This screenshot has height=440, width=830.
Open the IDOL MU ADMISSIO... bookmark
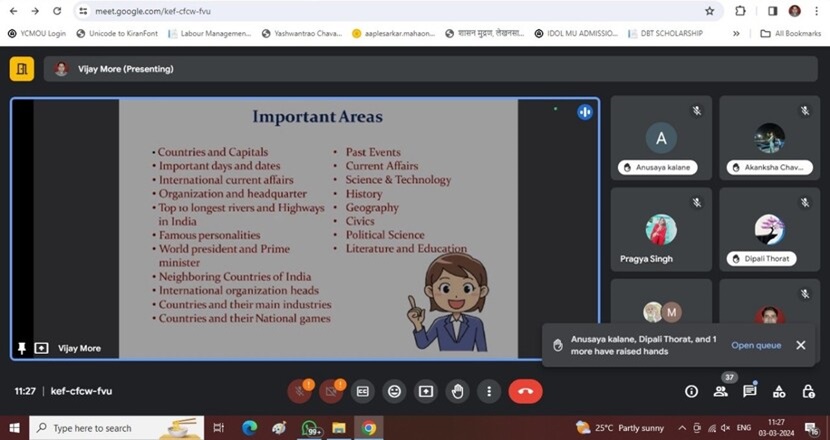576,33
